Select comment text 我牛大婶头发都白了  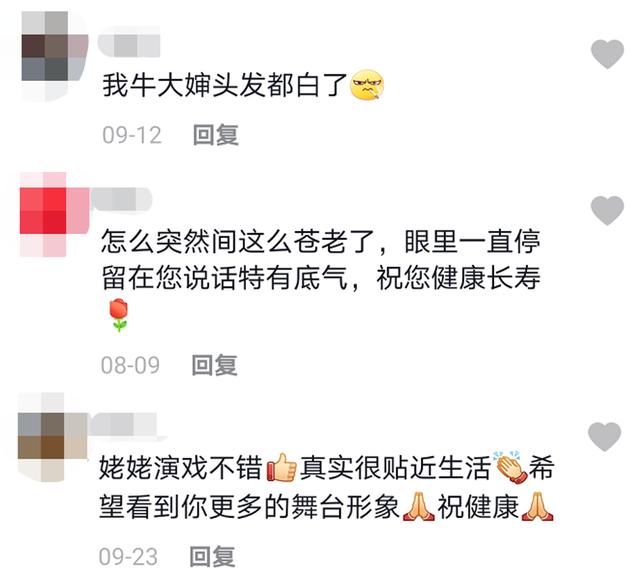pyautogui.click(x=224, y=85)
